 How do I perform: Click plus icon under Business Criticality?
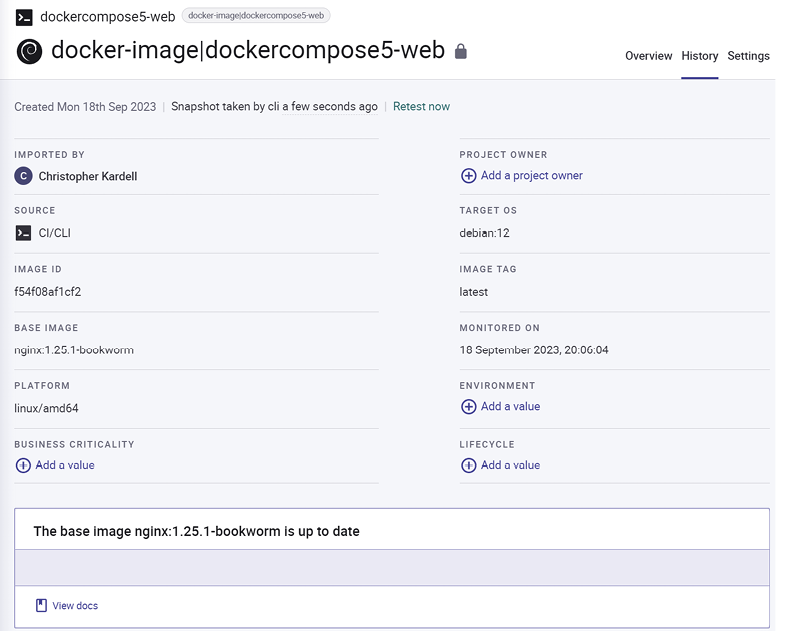point(23,465)
